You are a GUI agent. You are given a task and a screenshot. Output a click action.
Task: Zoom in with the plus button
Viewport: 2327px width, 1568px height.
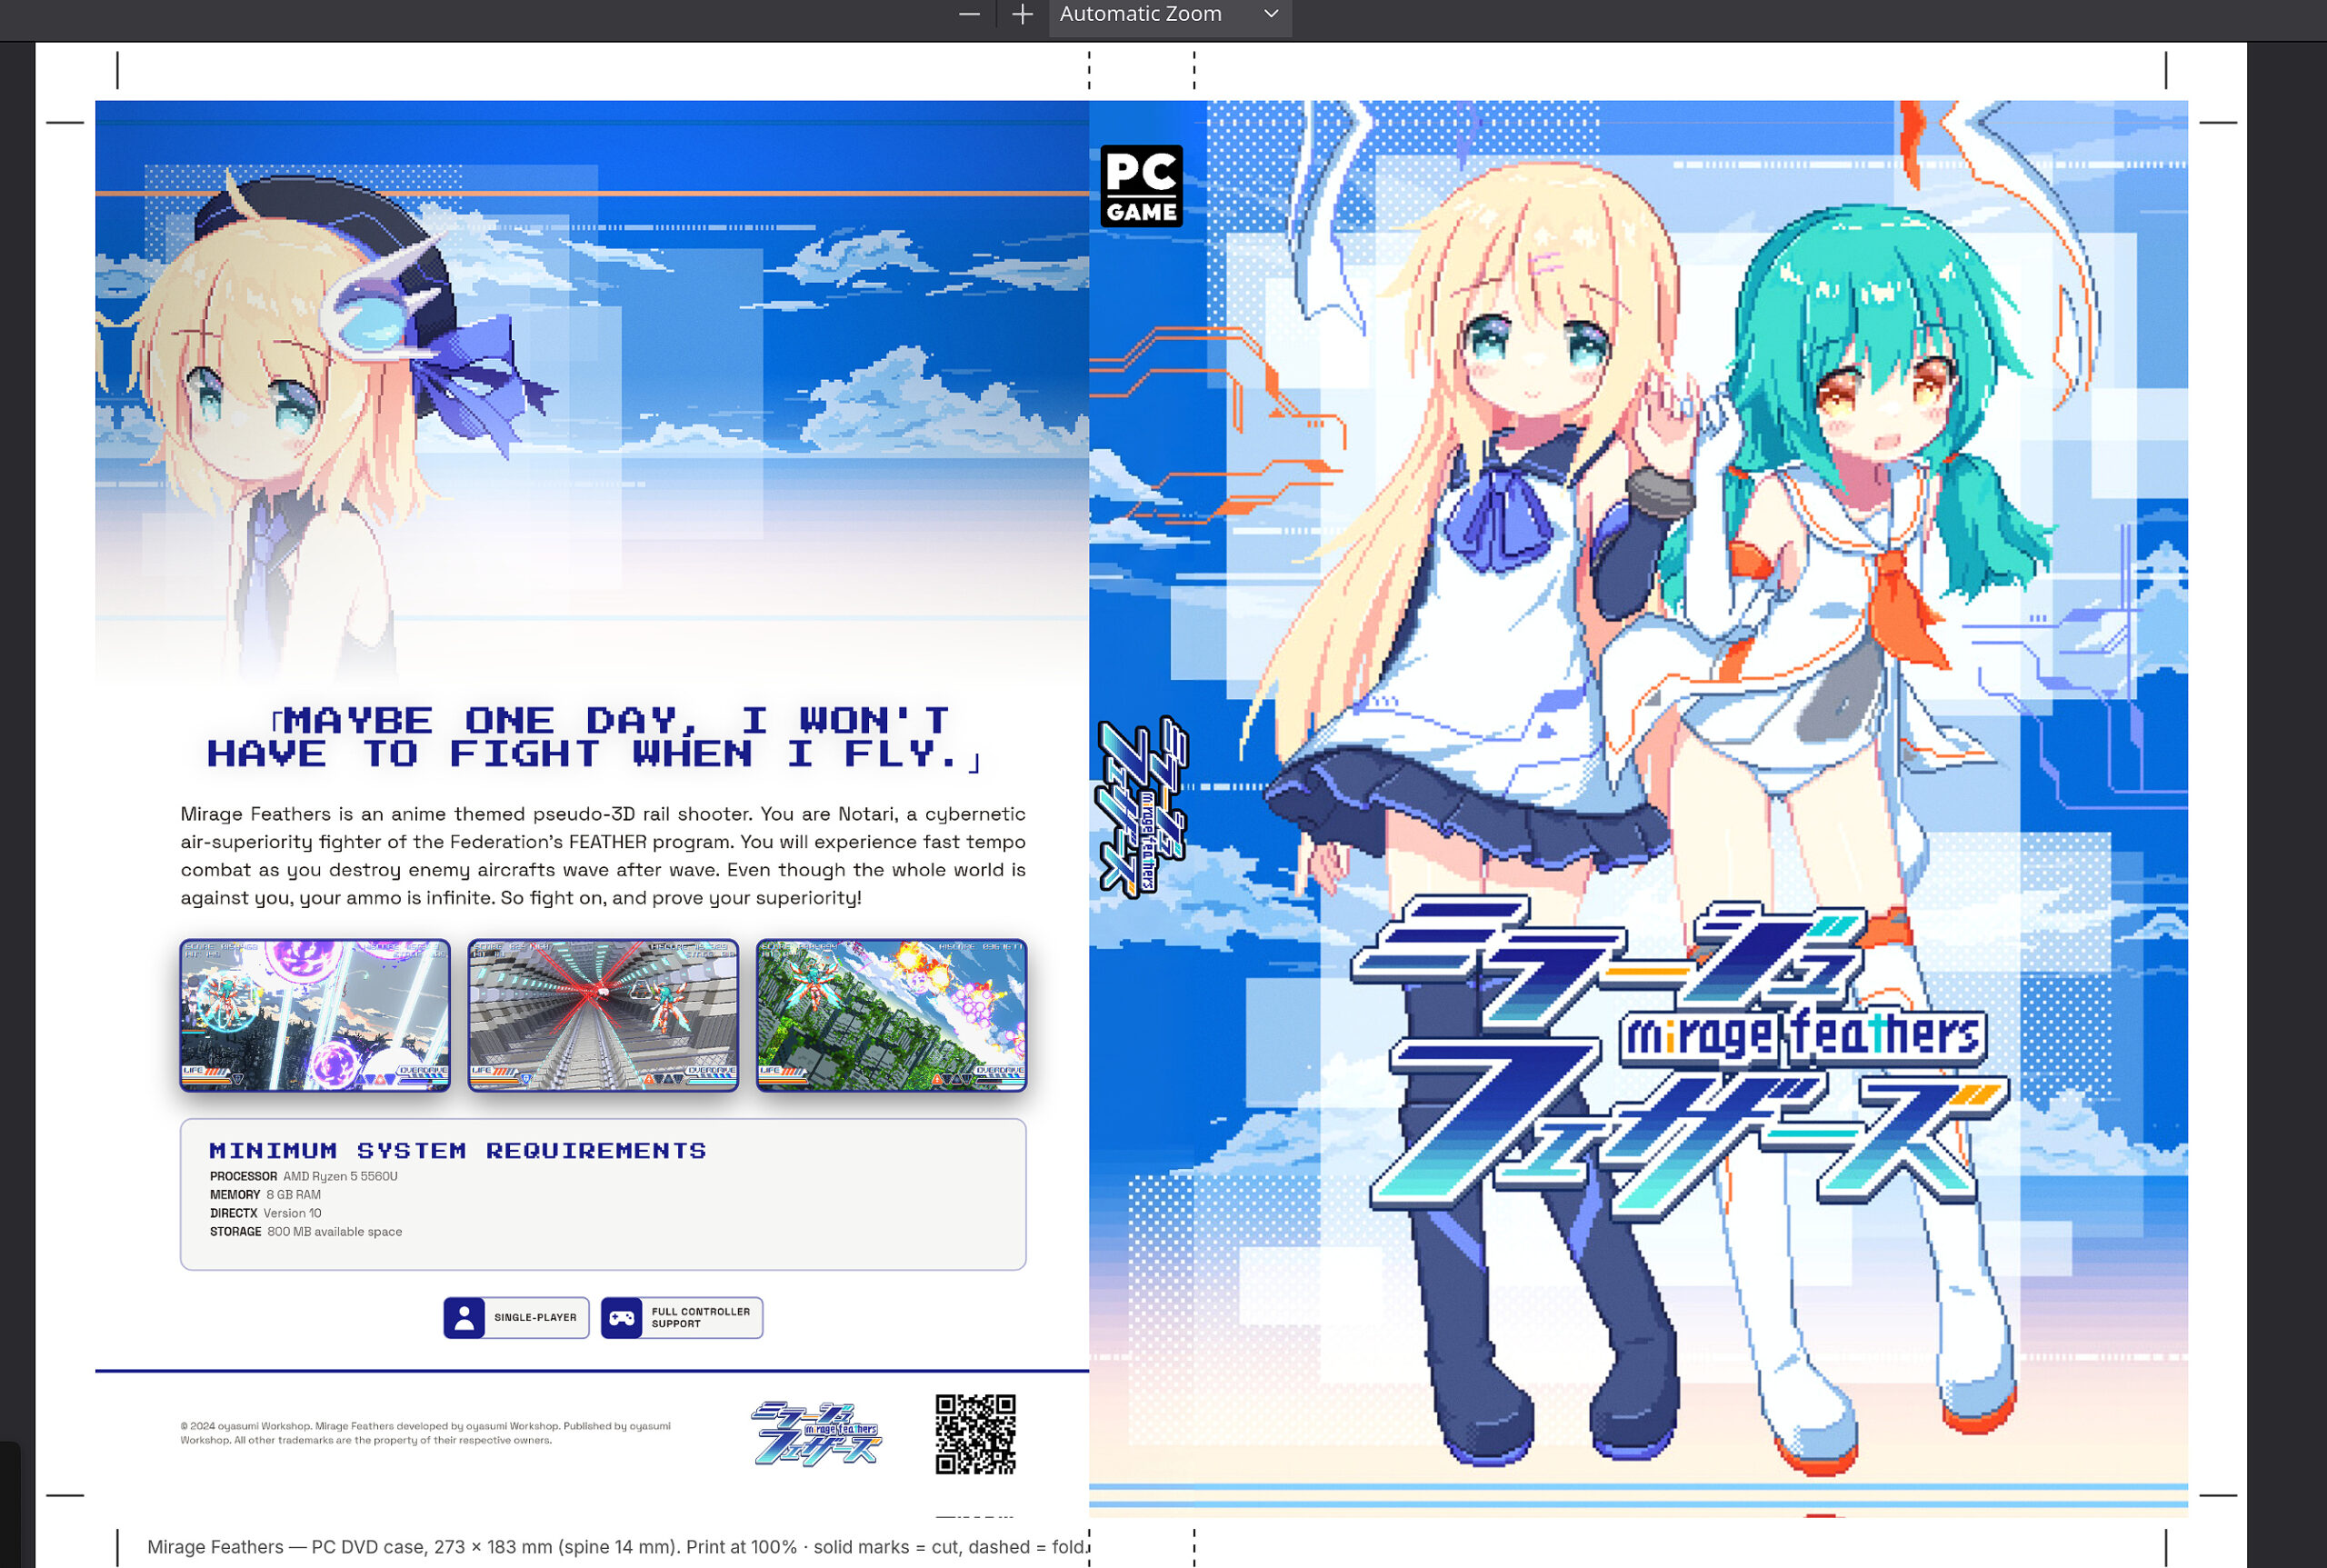[1022, 14]
